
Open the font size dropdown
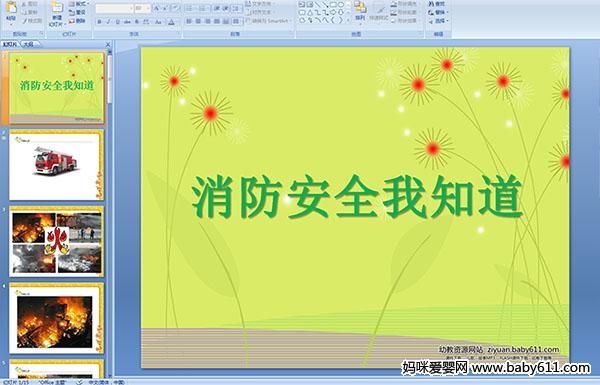(148, 8)
